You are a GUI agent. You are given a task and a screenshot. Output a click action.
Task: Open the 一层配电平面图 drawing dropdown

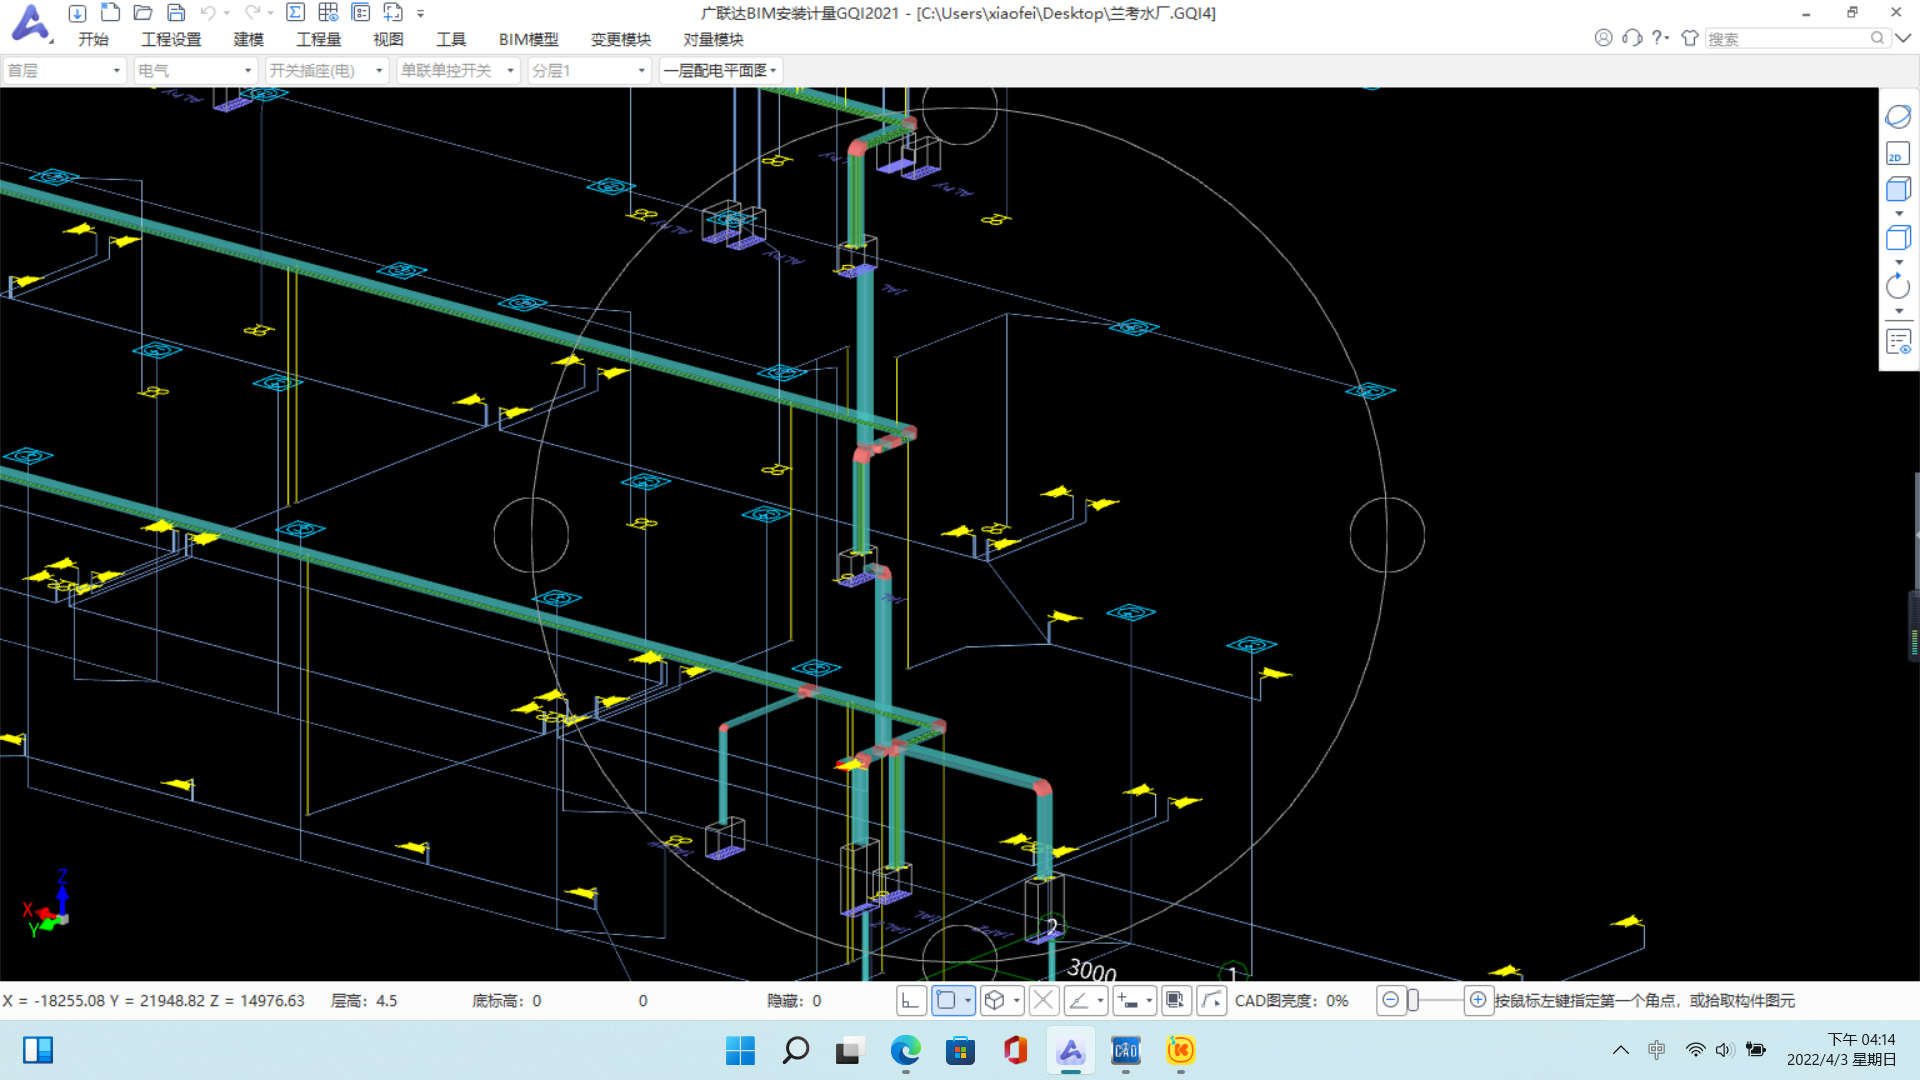point(720,70)
